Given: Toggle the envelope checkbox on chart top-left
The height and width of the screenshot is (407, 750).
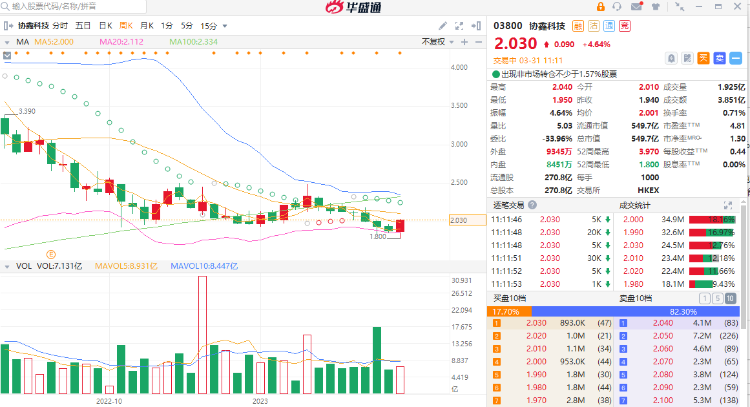Looking at the screenshot, I should [x=7, y=55].
